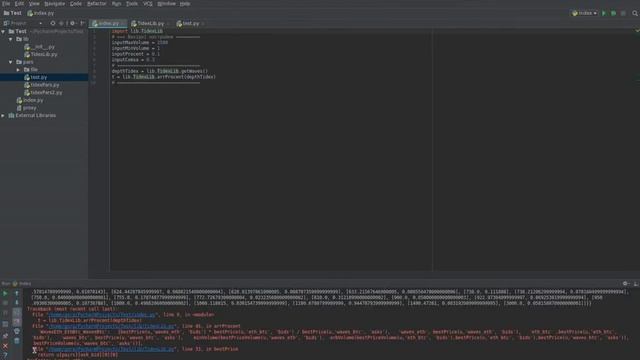
Task: Open Project panel gear settings
Action: pyautogui.click(x=72, y=23)
